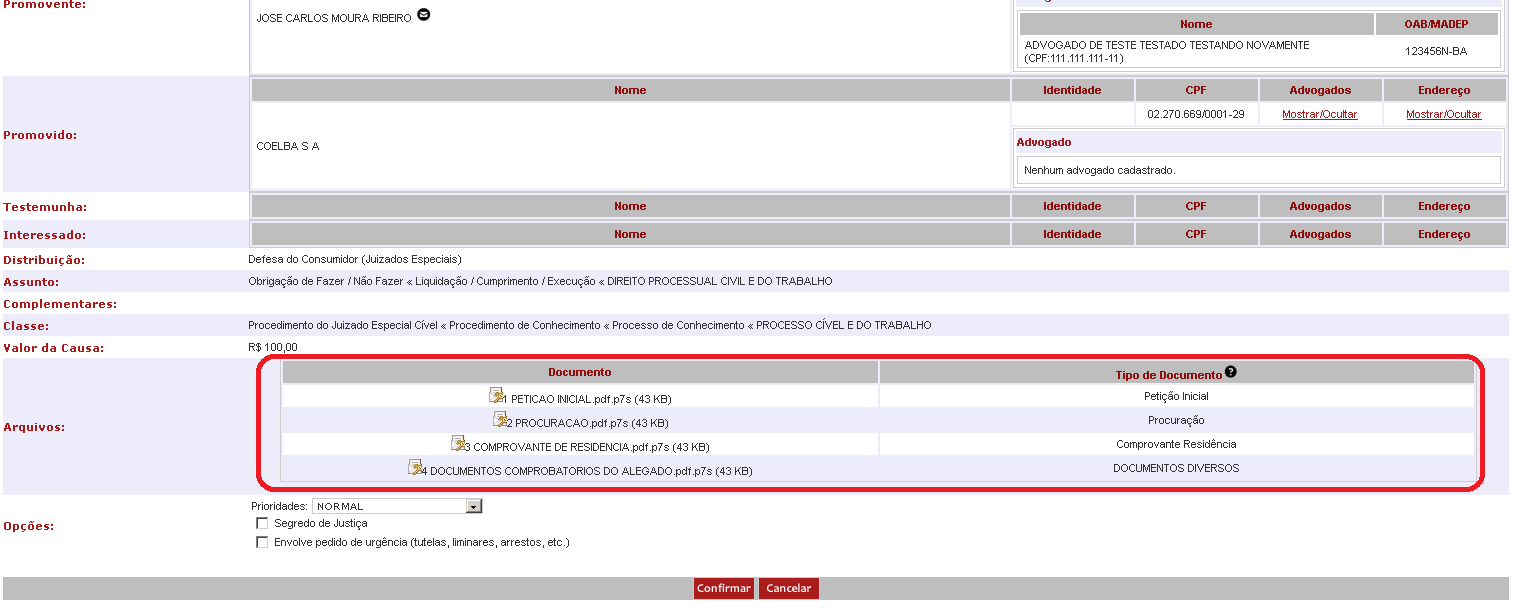
Task: Toggle Mostrar/Ocultar under Advogados for COELBA
Action: tap(1319, 114)
